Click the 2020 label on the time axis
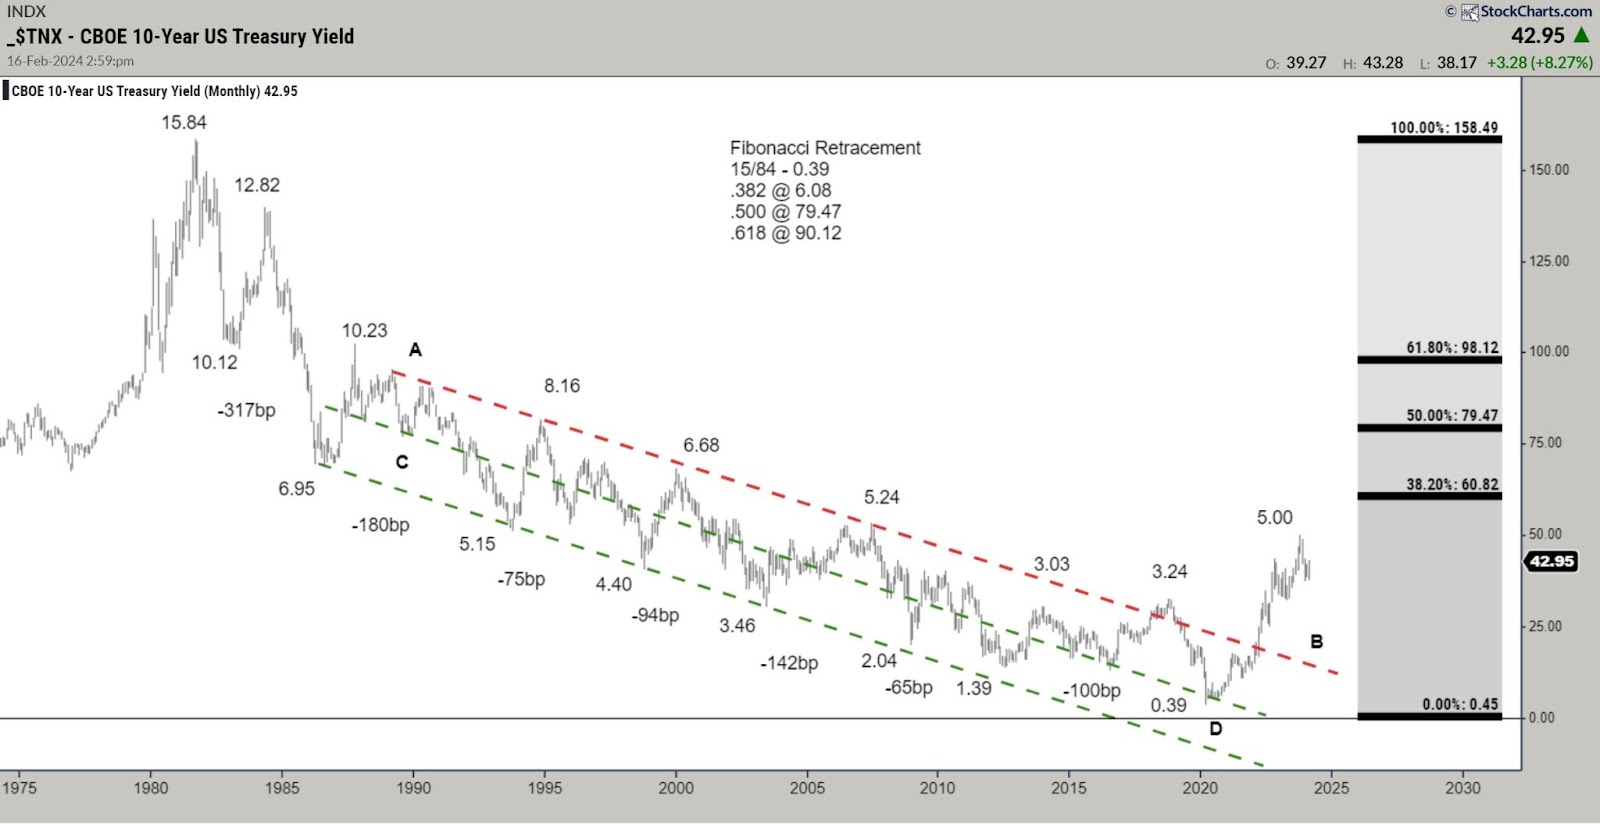 click(1200, 788)
